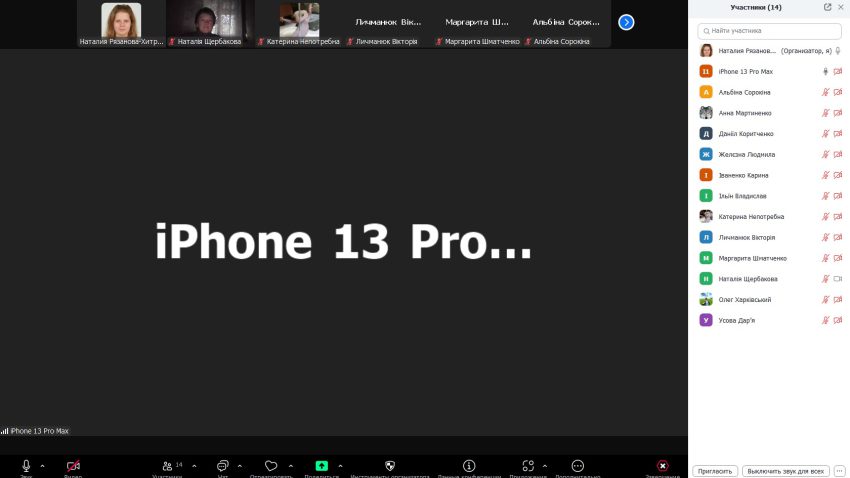850x478 pixels.
Task: Open three-dots menu in participants panel footer
Action: point(840,471)
